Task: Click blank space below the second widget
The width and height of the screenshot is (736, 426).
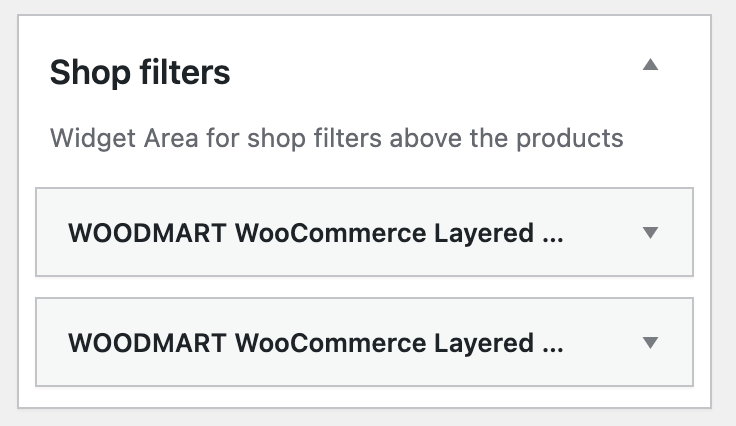Action: click(x=364, y=397)
